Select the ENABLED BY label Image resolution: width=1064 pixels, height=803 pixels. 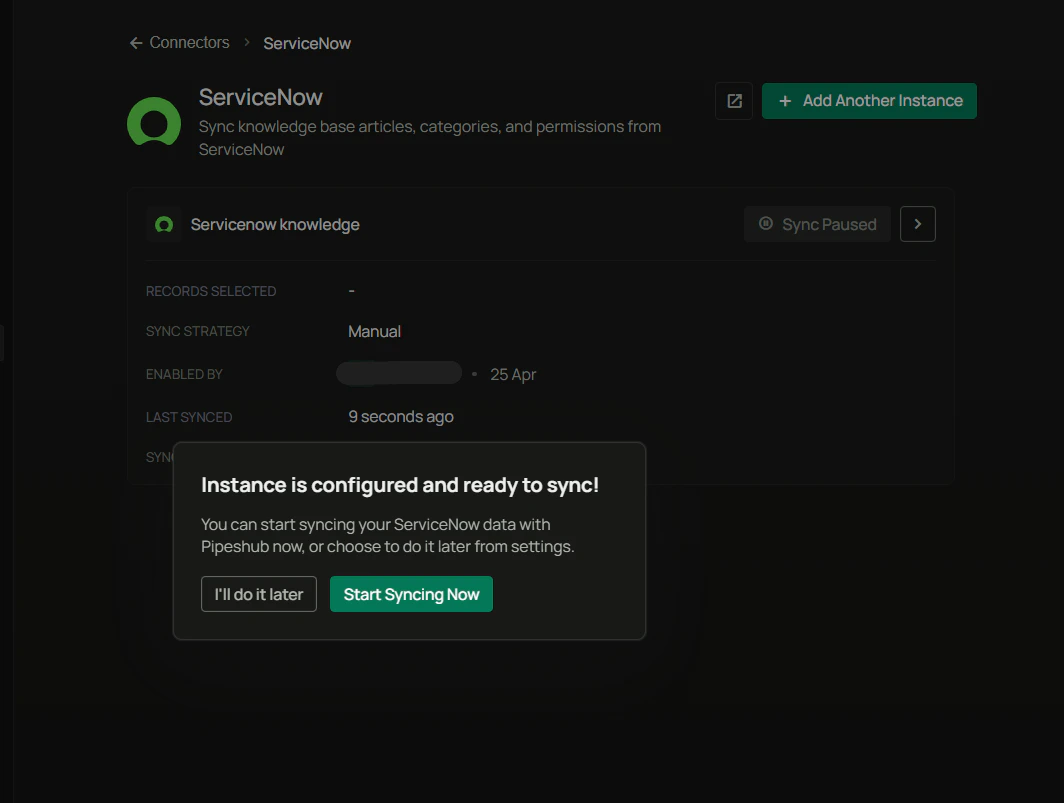[184, 375]
